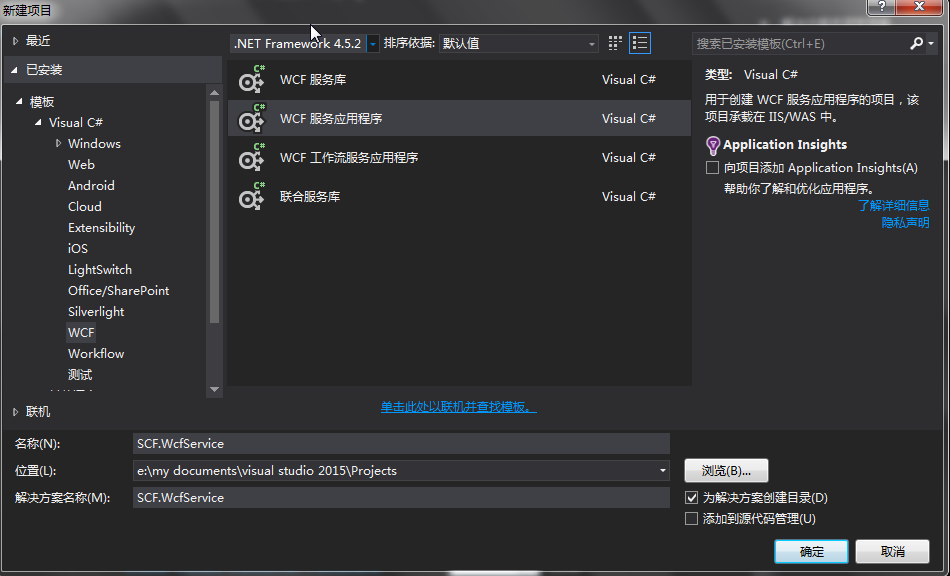Open the 单击此处以联机并查找模板 link
950x576 pixels.
459,407
